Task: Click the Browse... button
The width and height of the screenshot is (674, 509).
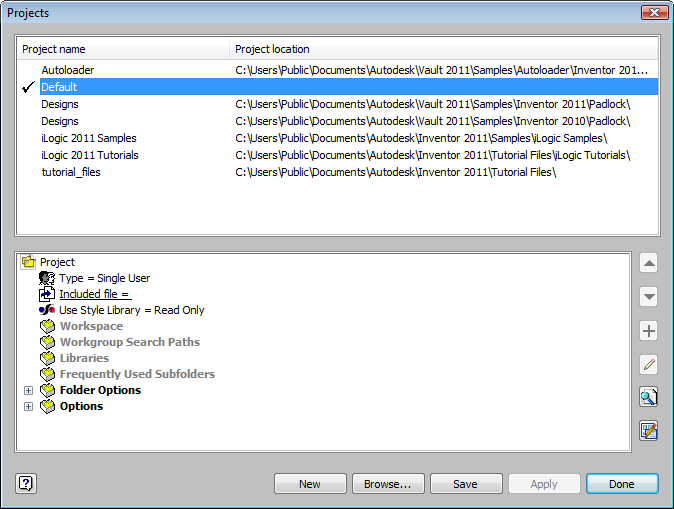Action: coord(388,484)
